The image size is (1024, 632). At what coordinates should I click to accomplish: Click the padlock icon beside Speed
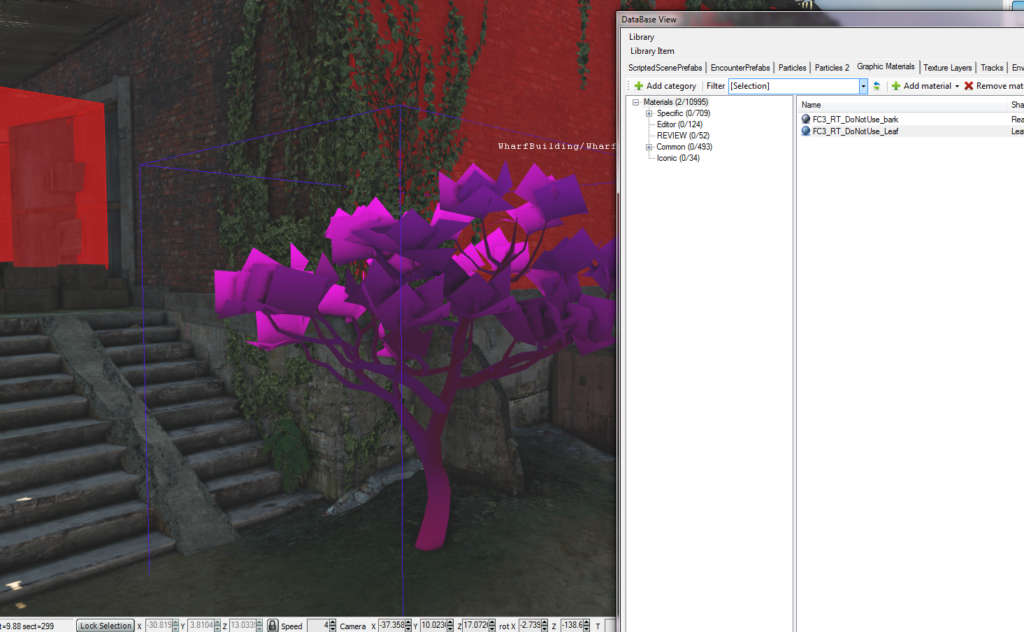click(x=271, y=625)
